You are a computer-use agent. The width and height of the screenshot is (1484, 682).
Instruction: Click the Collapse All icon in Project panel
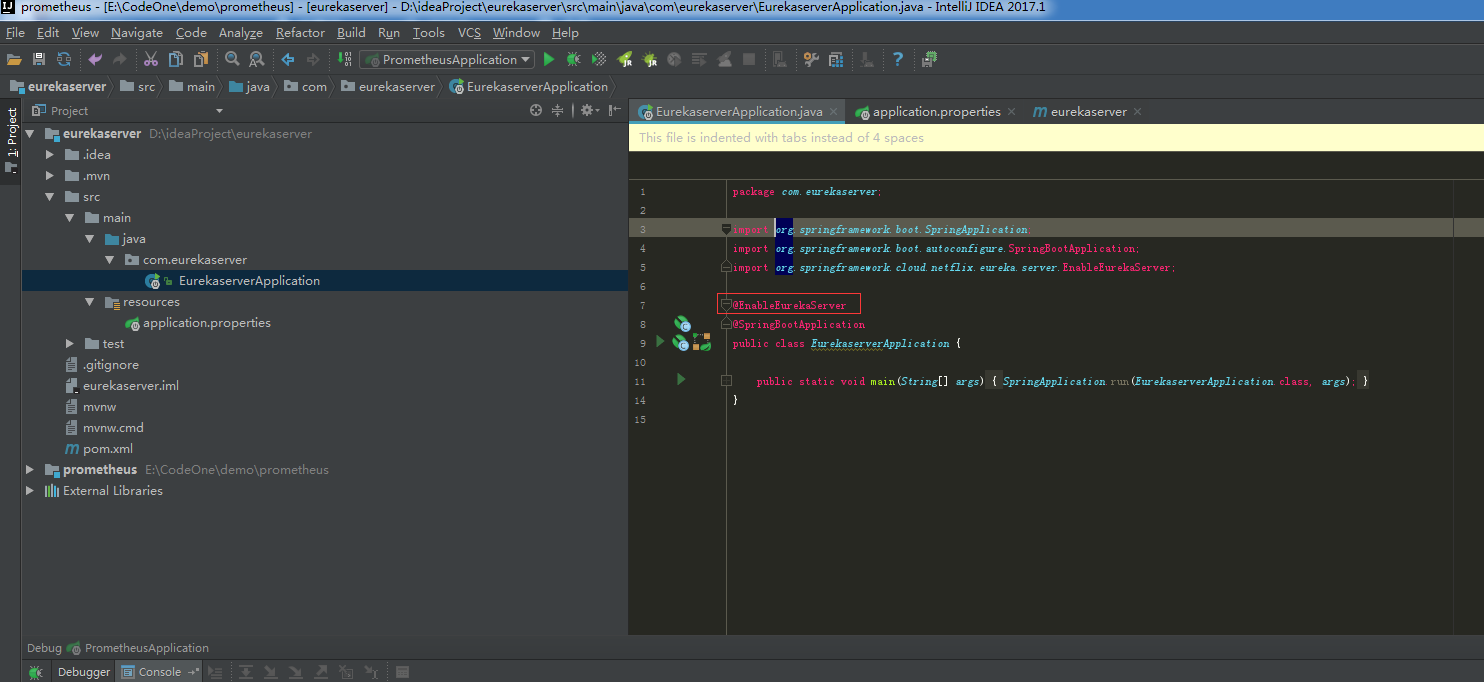pos(558,110)
